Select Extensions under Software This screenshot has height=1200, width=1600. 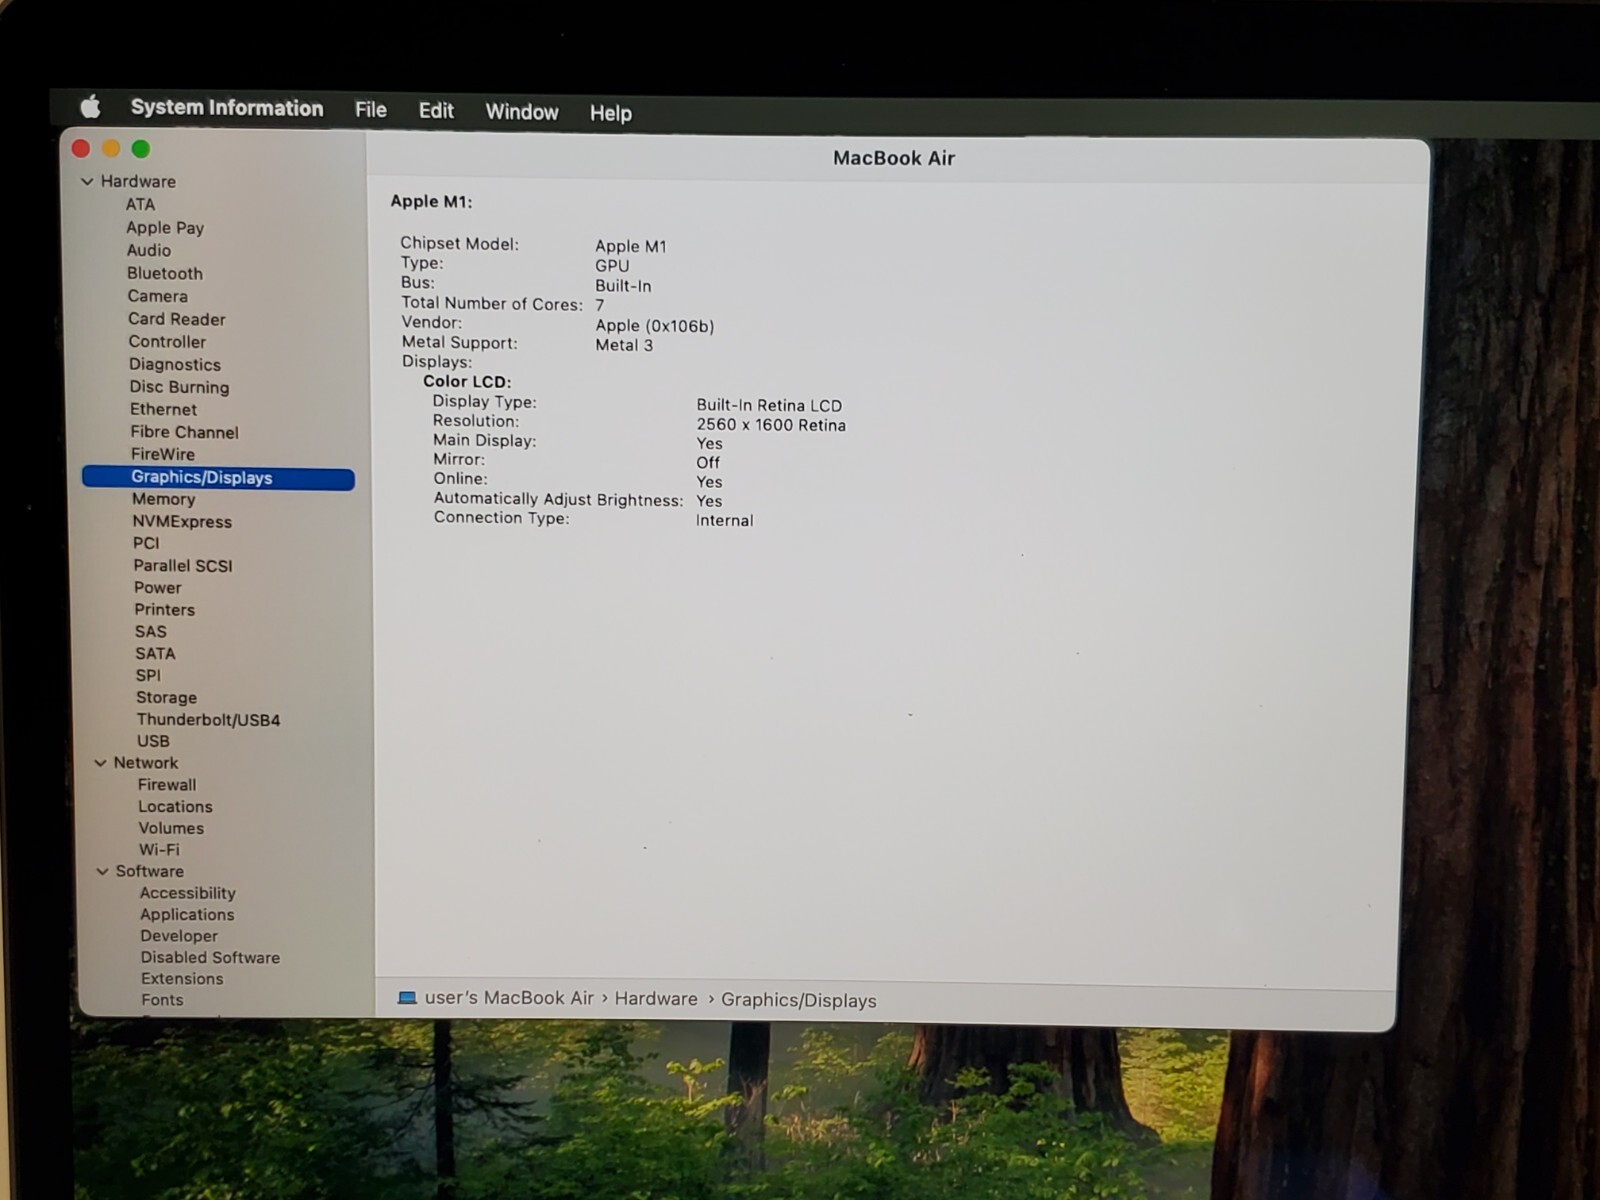pyautogui.click(x=182, y=979)
